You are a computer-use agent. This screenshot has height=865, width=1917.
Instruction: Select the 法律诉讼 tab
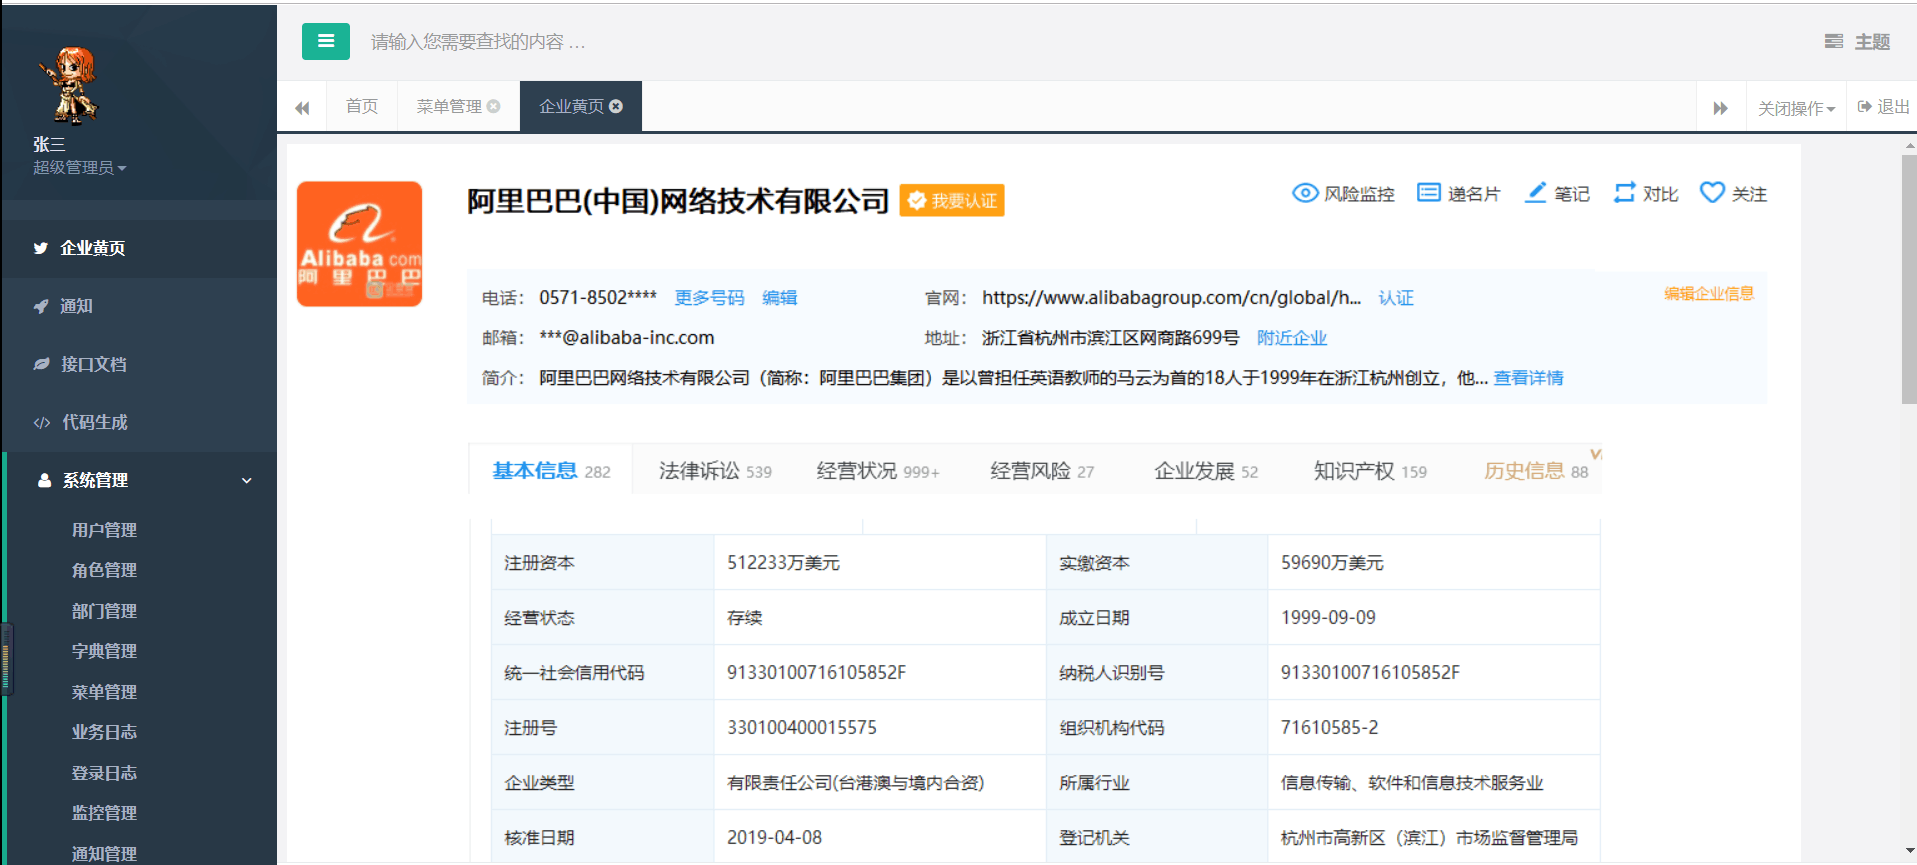tap(715, 470)
